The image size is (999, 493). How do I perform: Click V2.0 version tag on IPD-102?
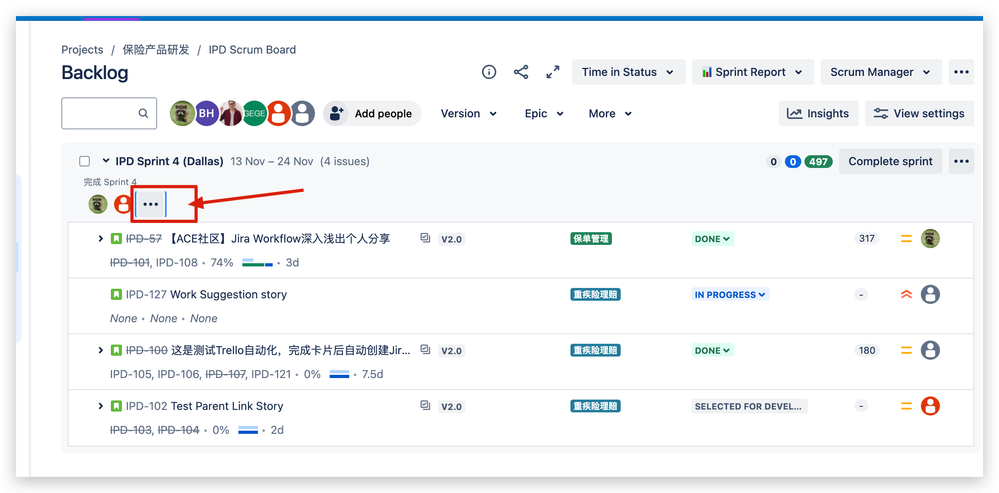tap(451, 406)
